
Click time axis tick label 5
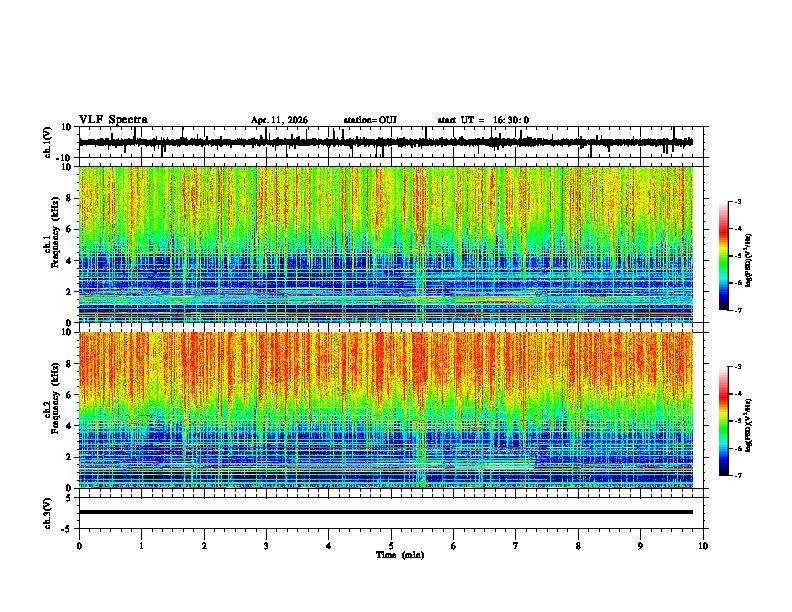tap(391, 546)
